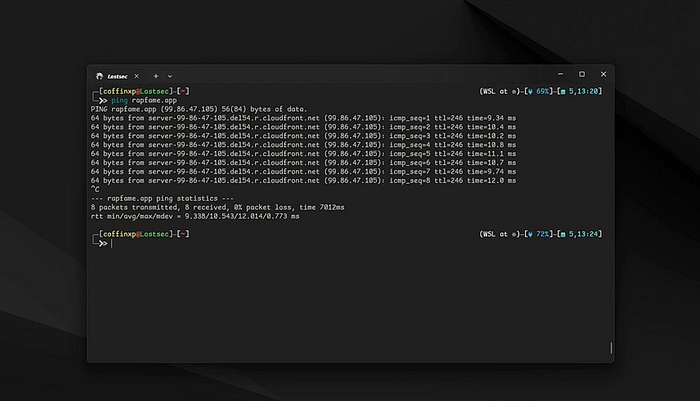700x401 pixels.
Task: Click the icmp_seq=5 ping reply line
Action: tap(303, 154)
